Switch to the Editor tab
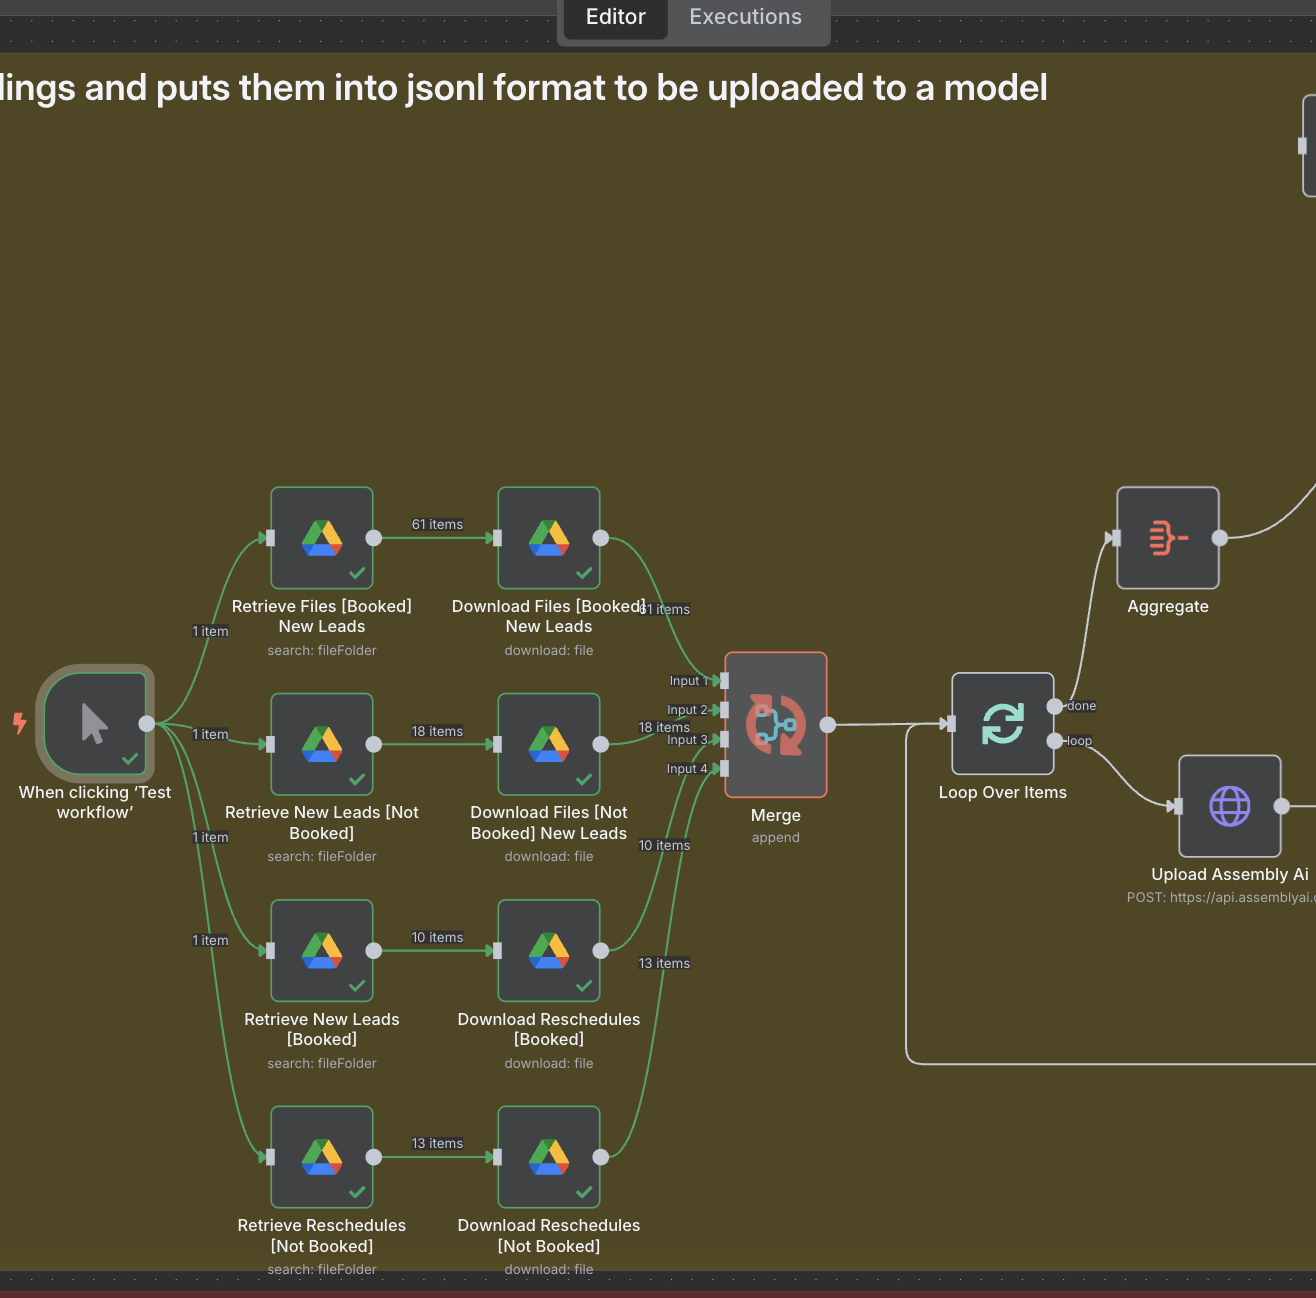The image size is (1316, 1298). coord(616,17)
